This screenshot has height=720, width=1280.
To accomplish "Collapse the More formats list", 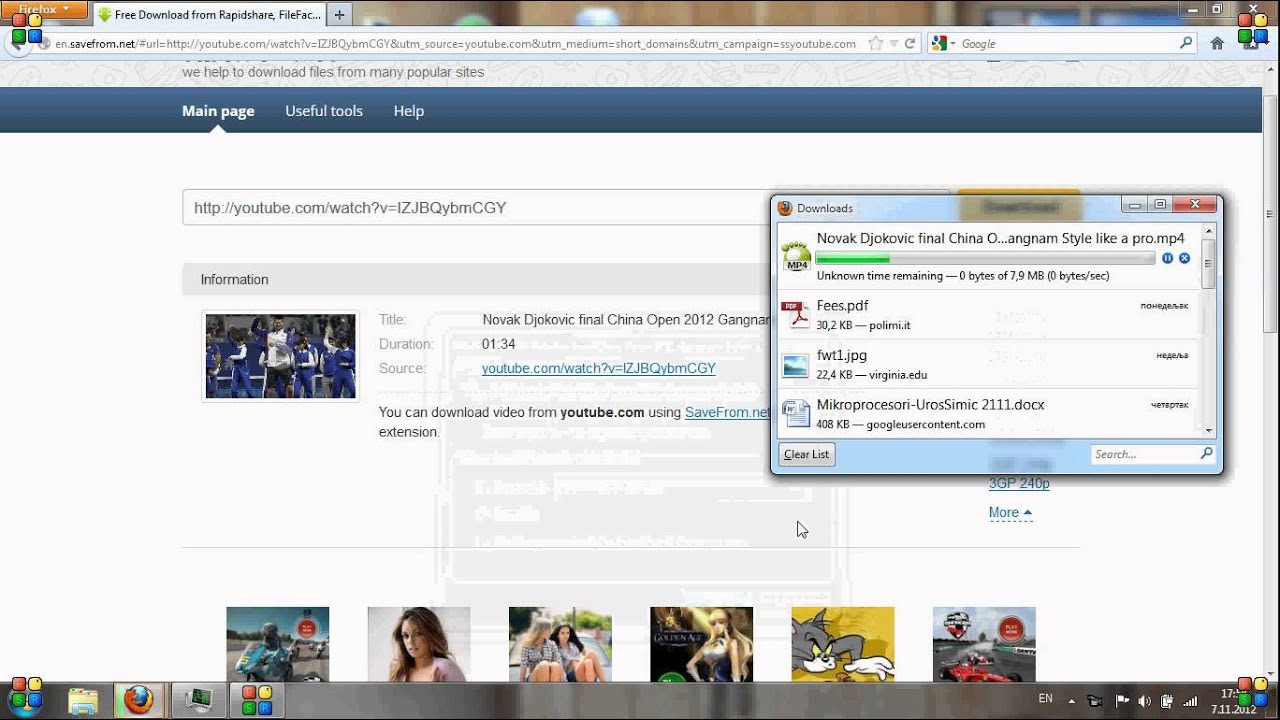I will [1010, 513].
